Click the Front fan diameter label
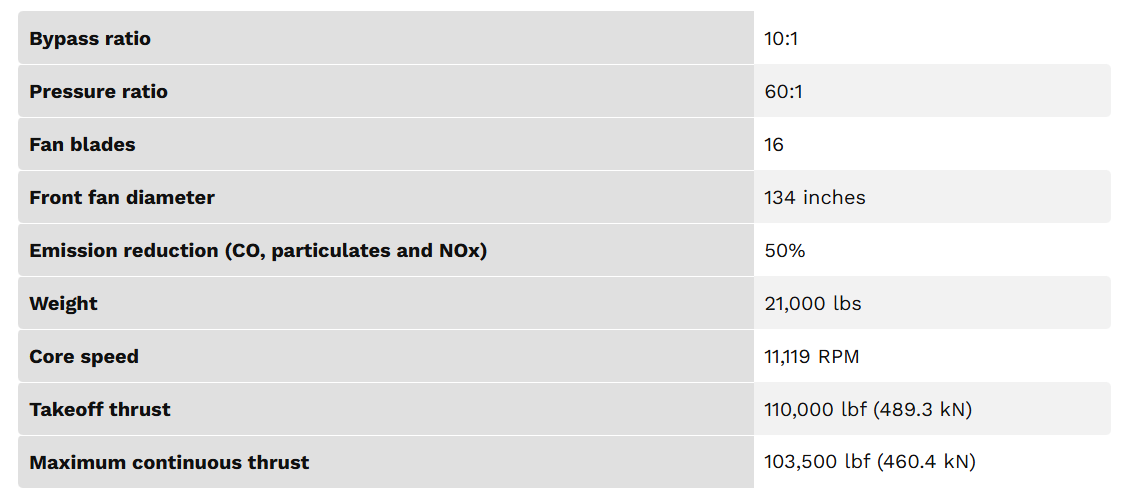The width and height of the screenshot is (1126, 503). [x=122, y=198]
